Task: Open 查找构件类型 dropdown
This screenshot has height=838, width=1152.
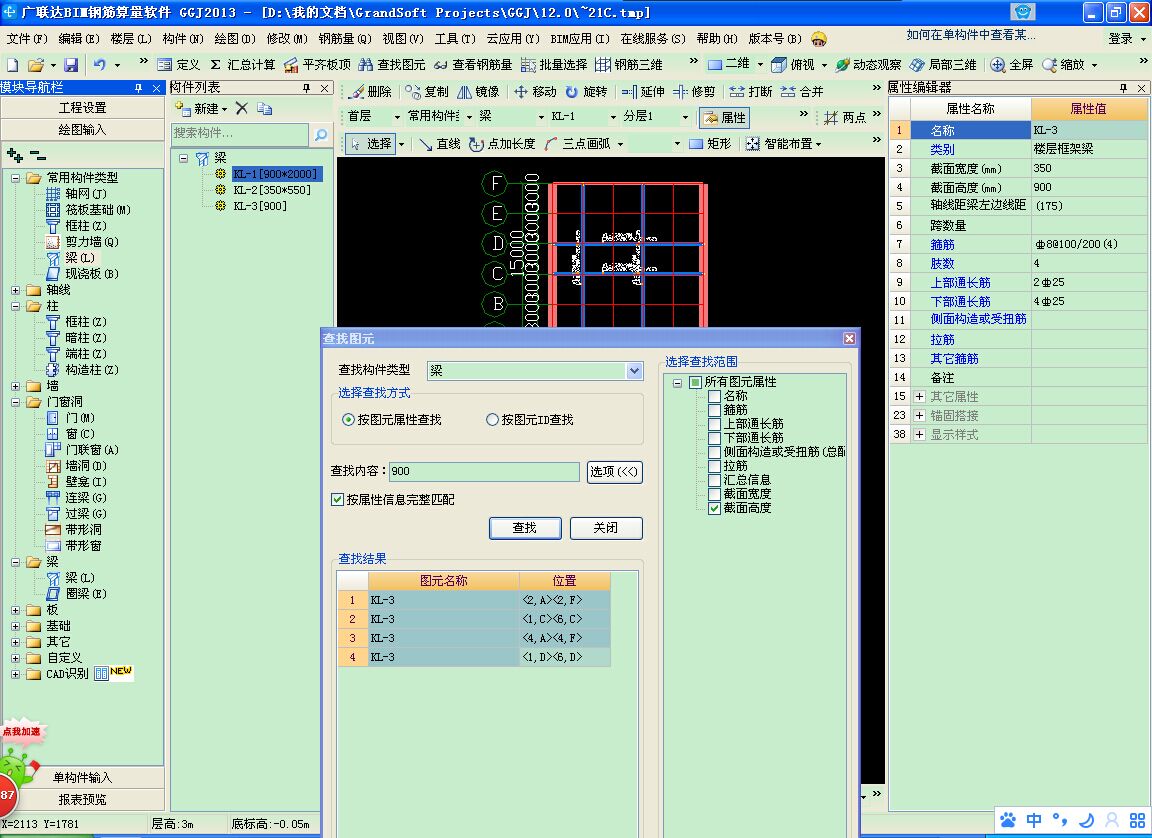Action: 635,371
